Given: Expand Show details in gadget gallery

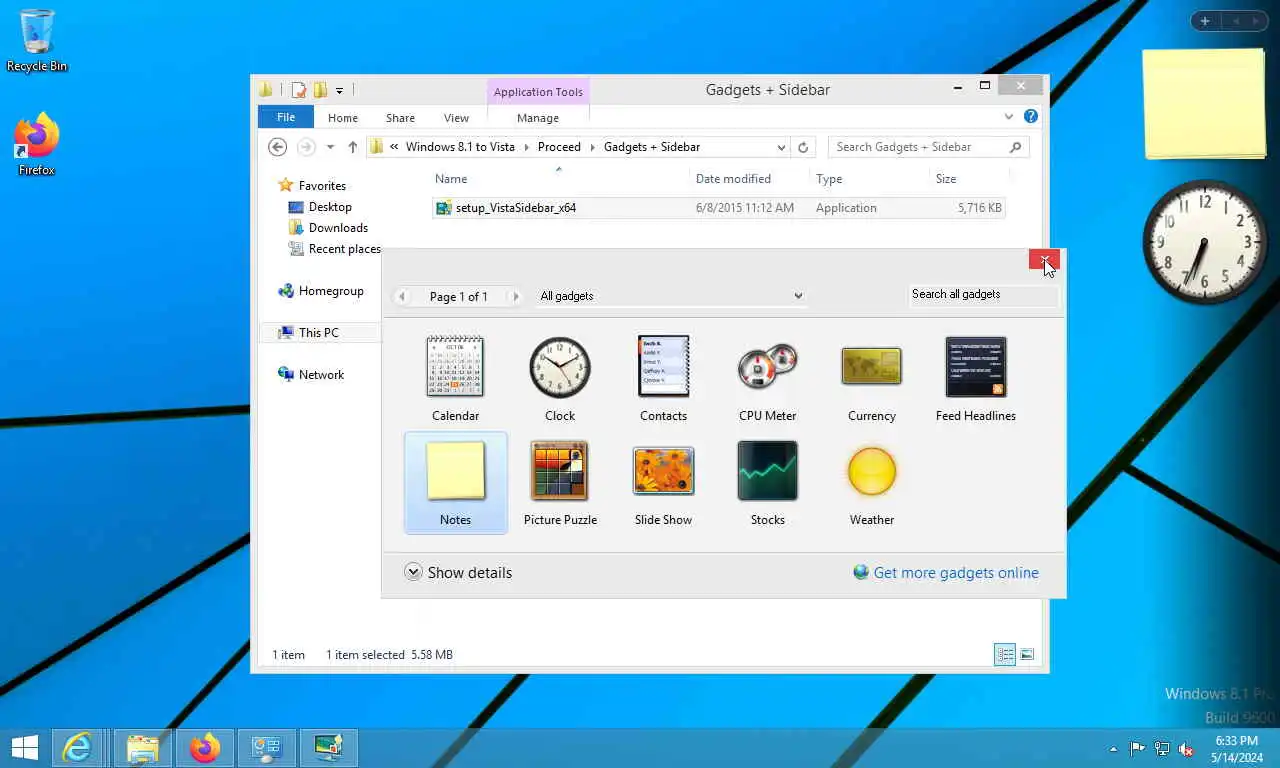Looking at the screenshot, I should click(458, 572).
